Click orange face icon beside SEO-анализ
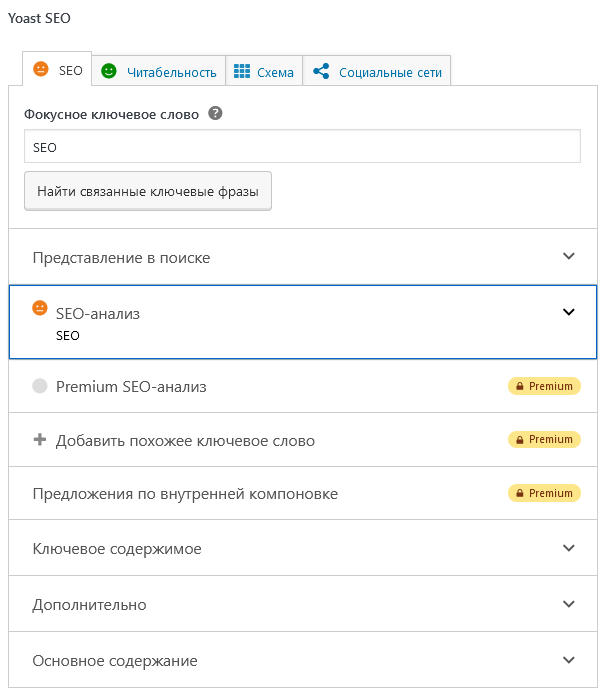The height and width of the screenshot is (700, 602). click(x=40, y=308)
